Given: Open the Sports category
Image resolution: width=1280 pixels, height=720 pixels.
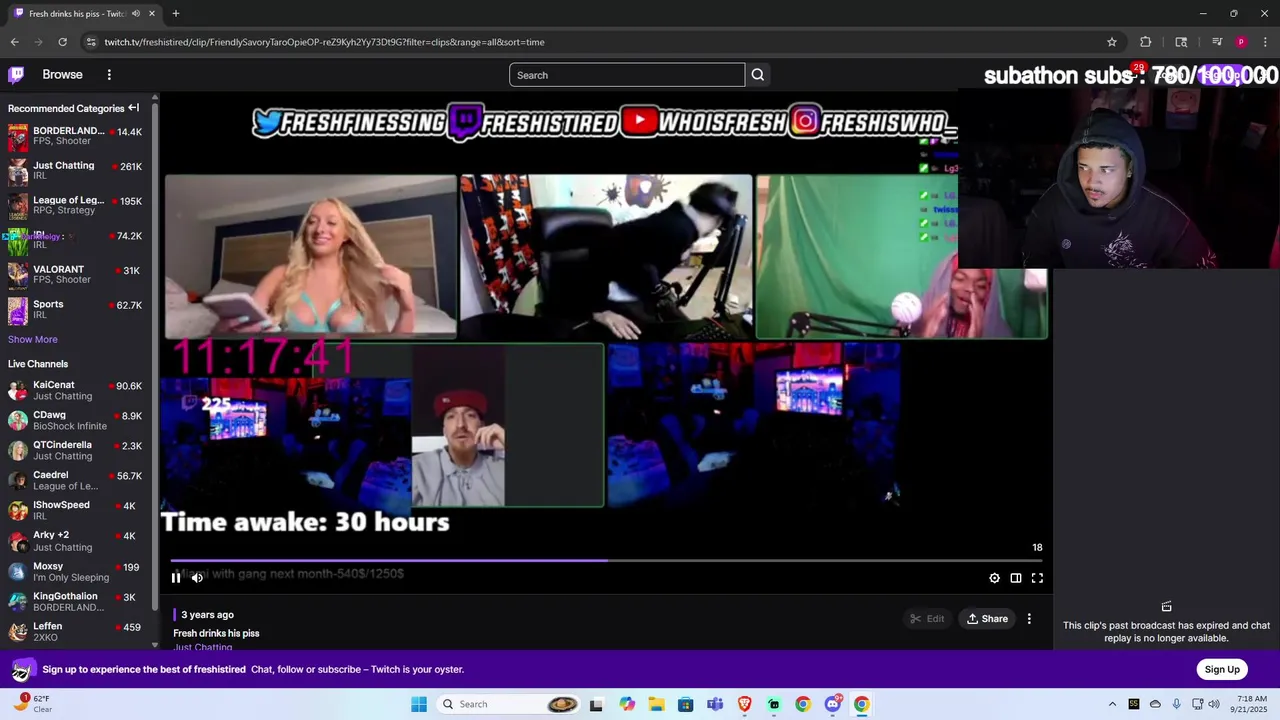Looking at the screenshot, I should click(x=76, y=310).
